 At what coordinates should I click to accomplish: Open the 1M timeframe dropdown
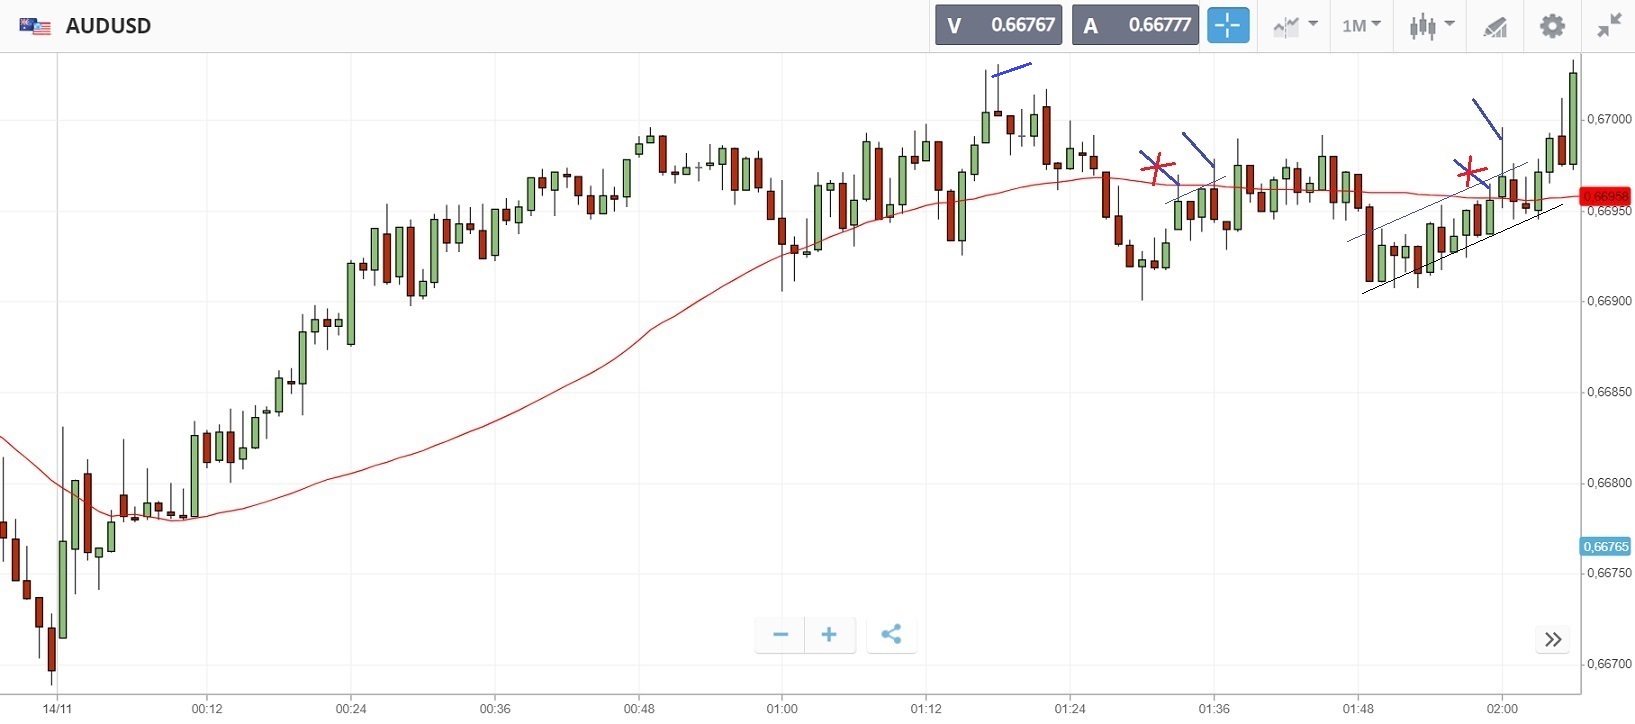[1361, 26]
